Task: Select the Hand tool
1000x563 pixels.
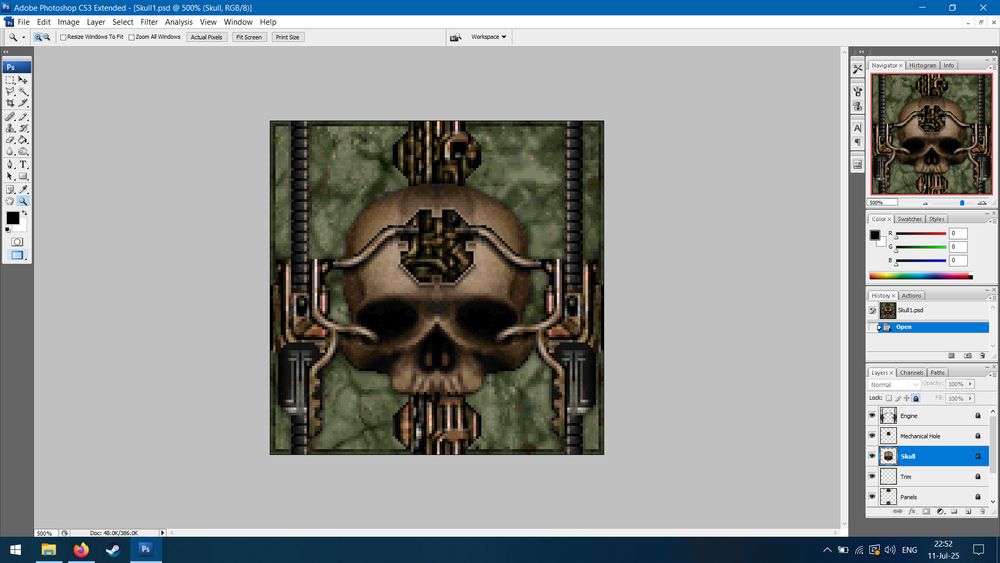Action: pyautogui.click(x=10, y=201)
